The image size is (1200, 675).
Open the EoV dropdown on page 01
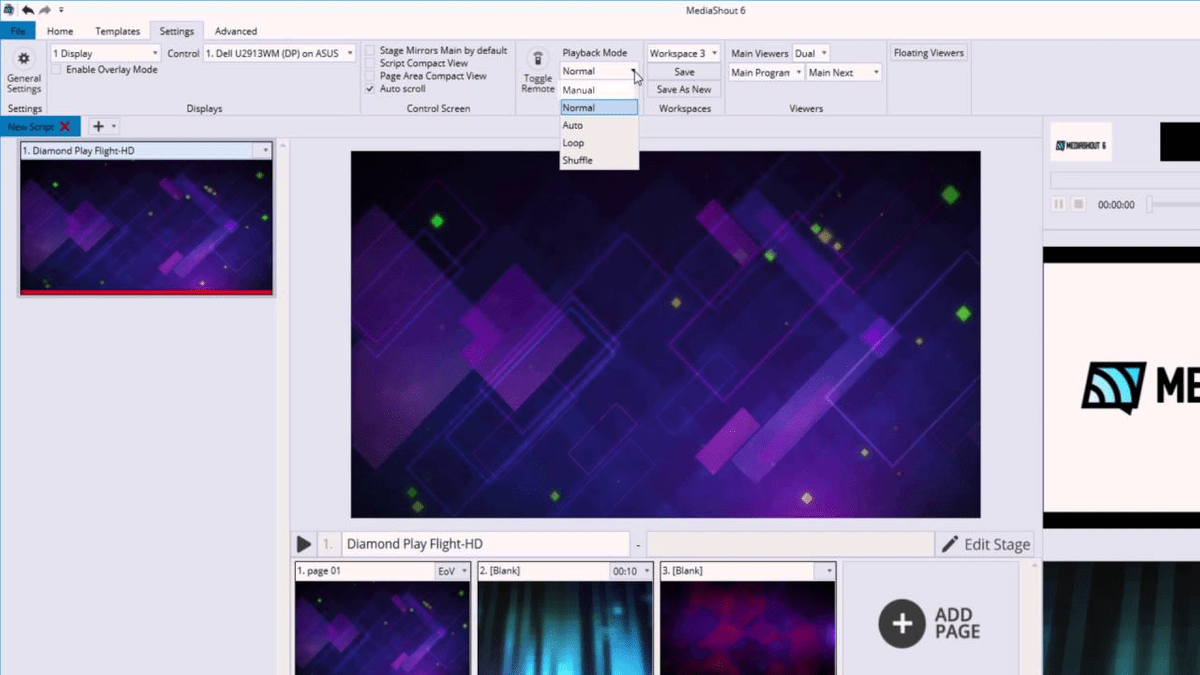pos(453,571)
